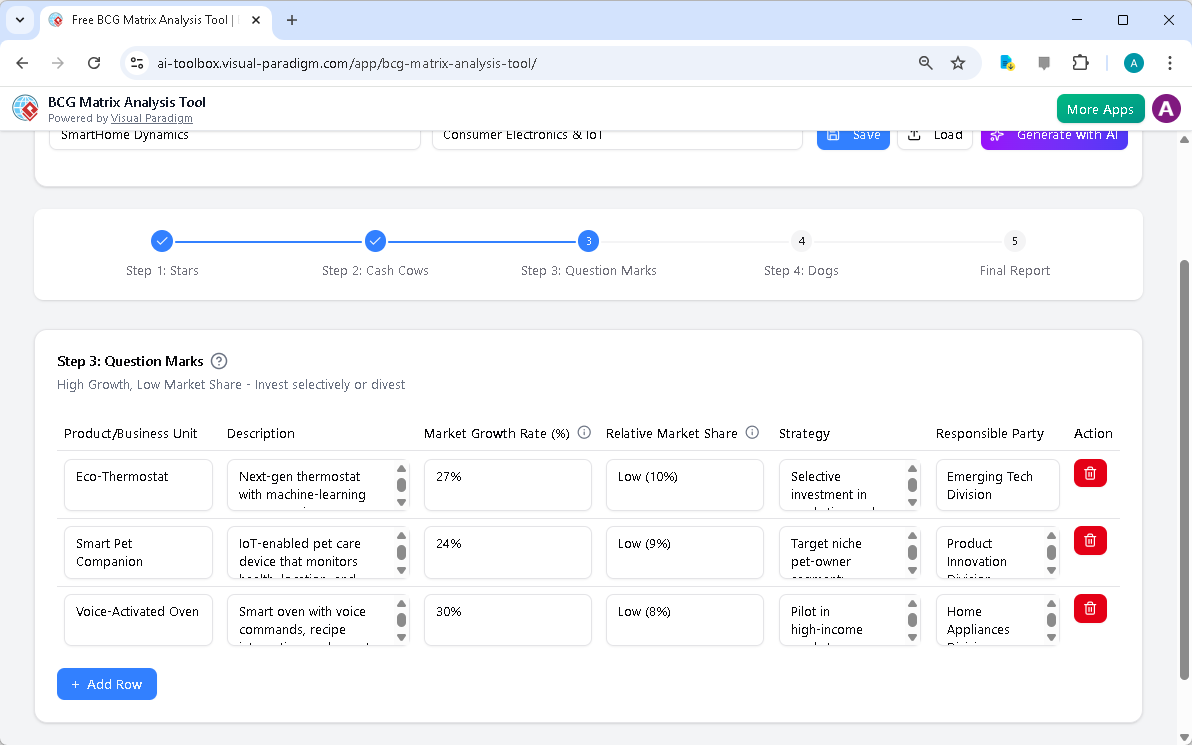This screenshot has height=745, width=1192.
Task: Click the user avatar in the app header
Action: 1166,108
